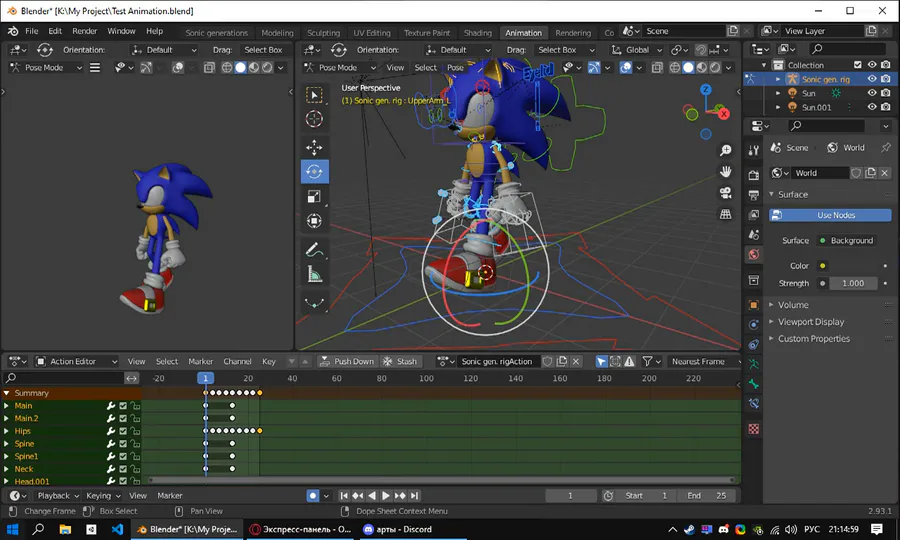Click the Push Down button
Screen dimensions: 900x540
tap(347, 362)
